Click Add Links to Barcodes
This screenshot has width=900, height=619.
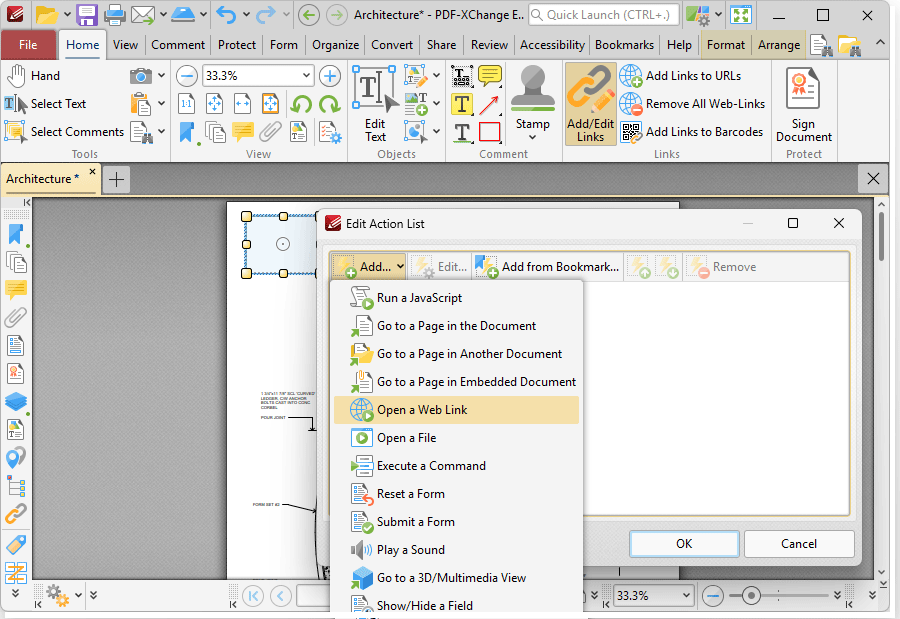pyautogui.click(x=692, y=132)
